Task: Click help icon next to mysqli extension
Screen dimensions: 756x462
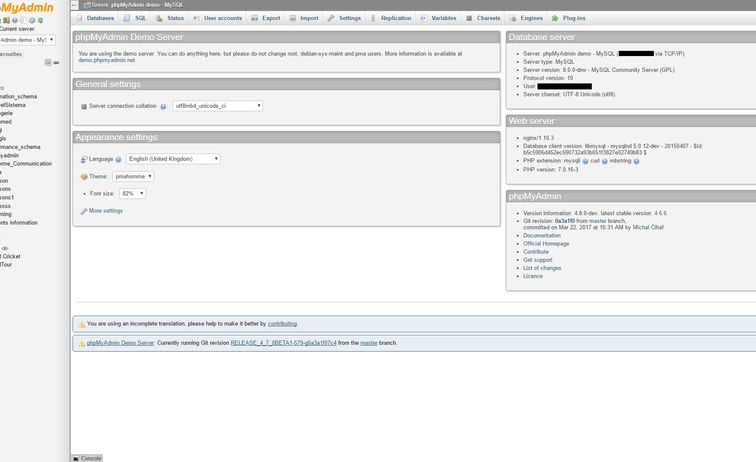Action: tap(585, 162)
